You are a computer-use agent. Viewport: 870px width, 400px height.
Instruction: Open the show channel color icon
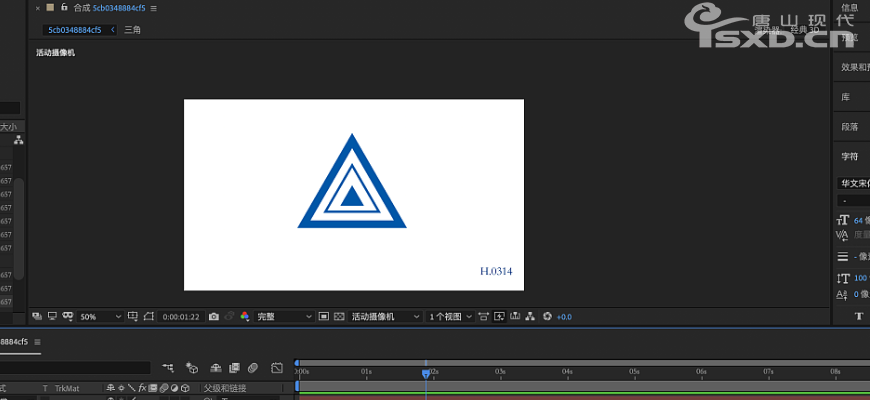coord(245,316)
